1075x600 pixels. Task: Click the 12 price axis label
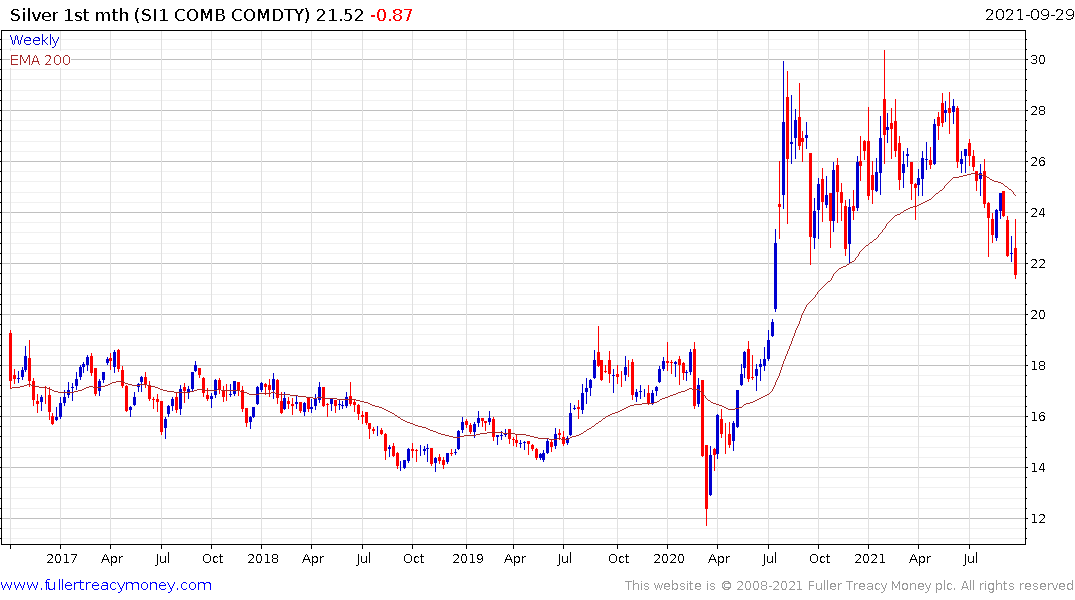click(x=1038, y=519)
